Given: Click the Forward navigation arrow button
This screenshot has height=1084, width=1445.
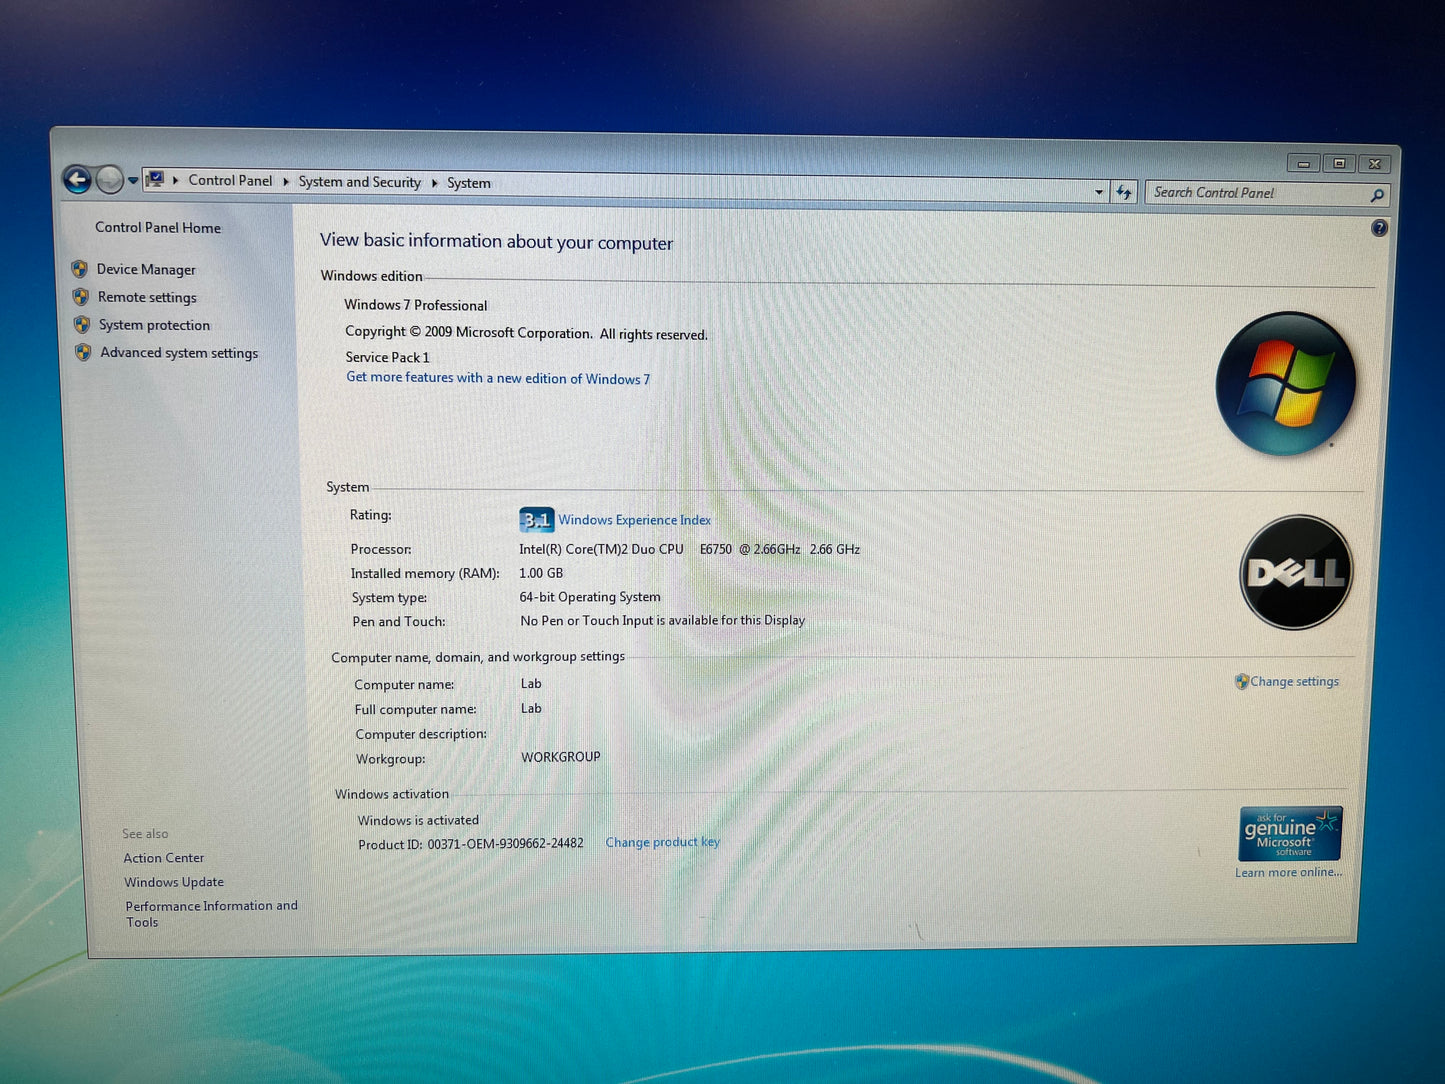Looking at the screenshot, I should [x=110, y=180].
